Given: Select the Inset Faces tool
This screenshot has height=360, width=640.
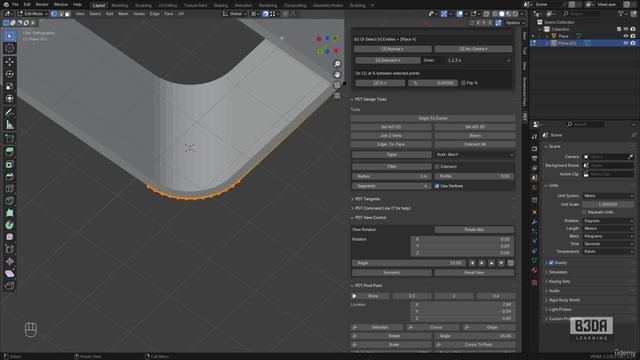Looking at the screenshot, I should [x=10, y=164].
